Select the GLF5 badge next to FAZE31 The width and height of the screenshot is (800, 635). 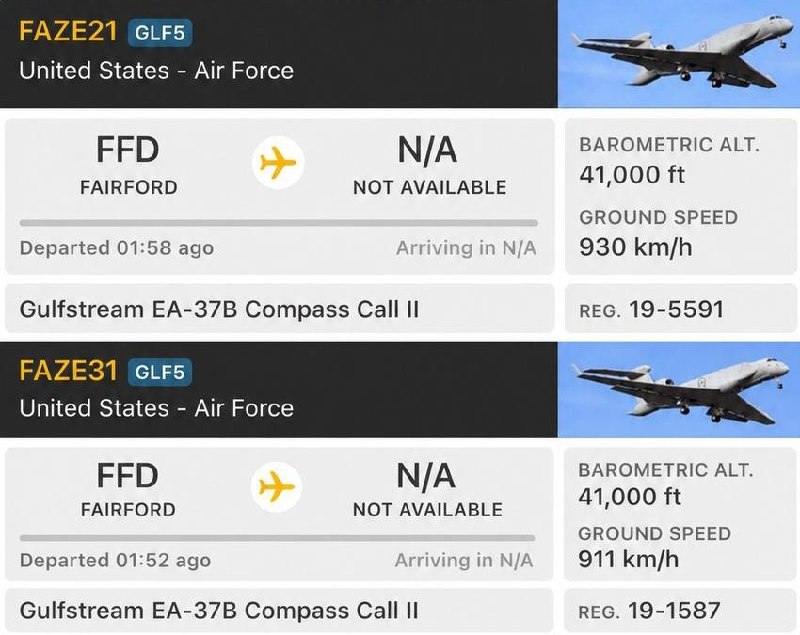160,372
